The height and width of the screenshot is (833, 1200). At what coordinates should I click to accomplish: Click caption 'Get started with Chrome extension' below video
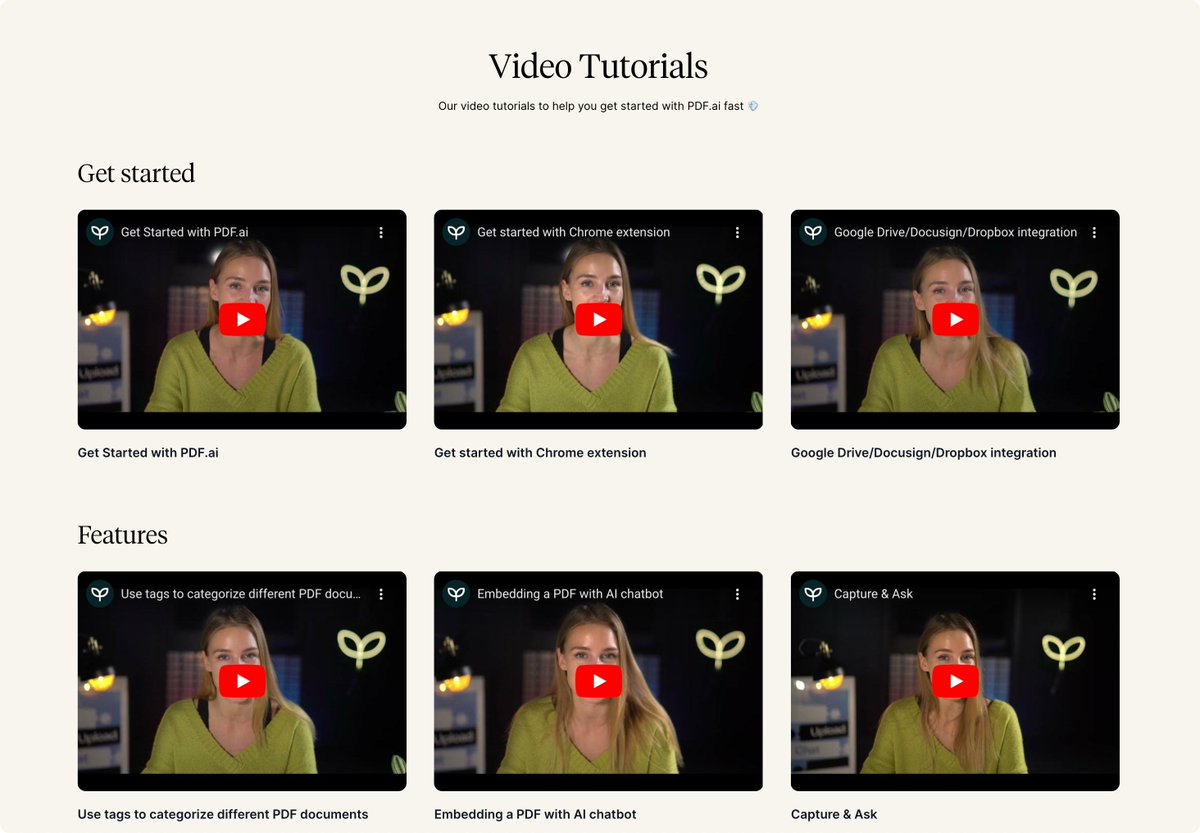click(540, 453)
